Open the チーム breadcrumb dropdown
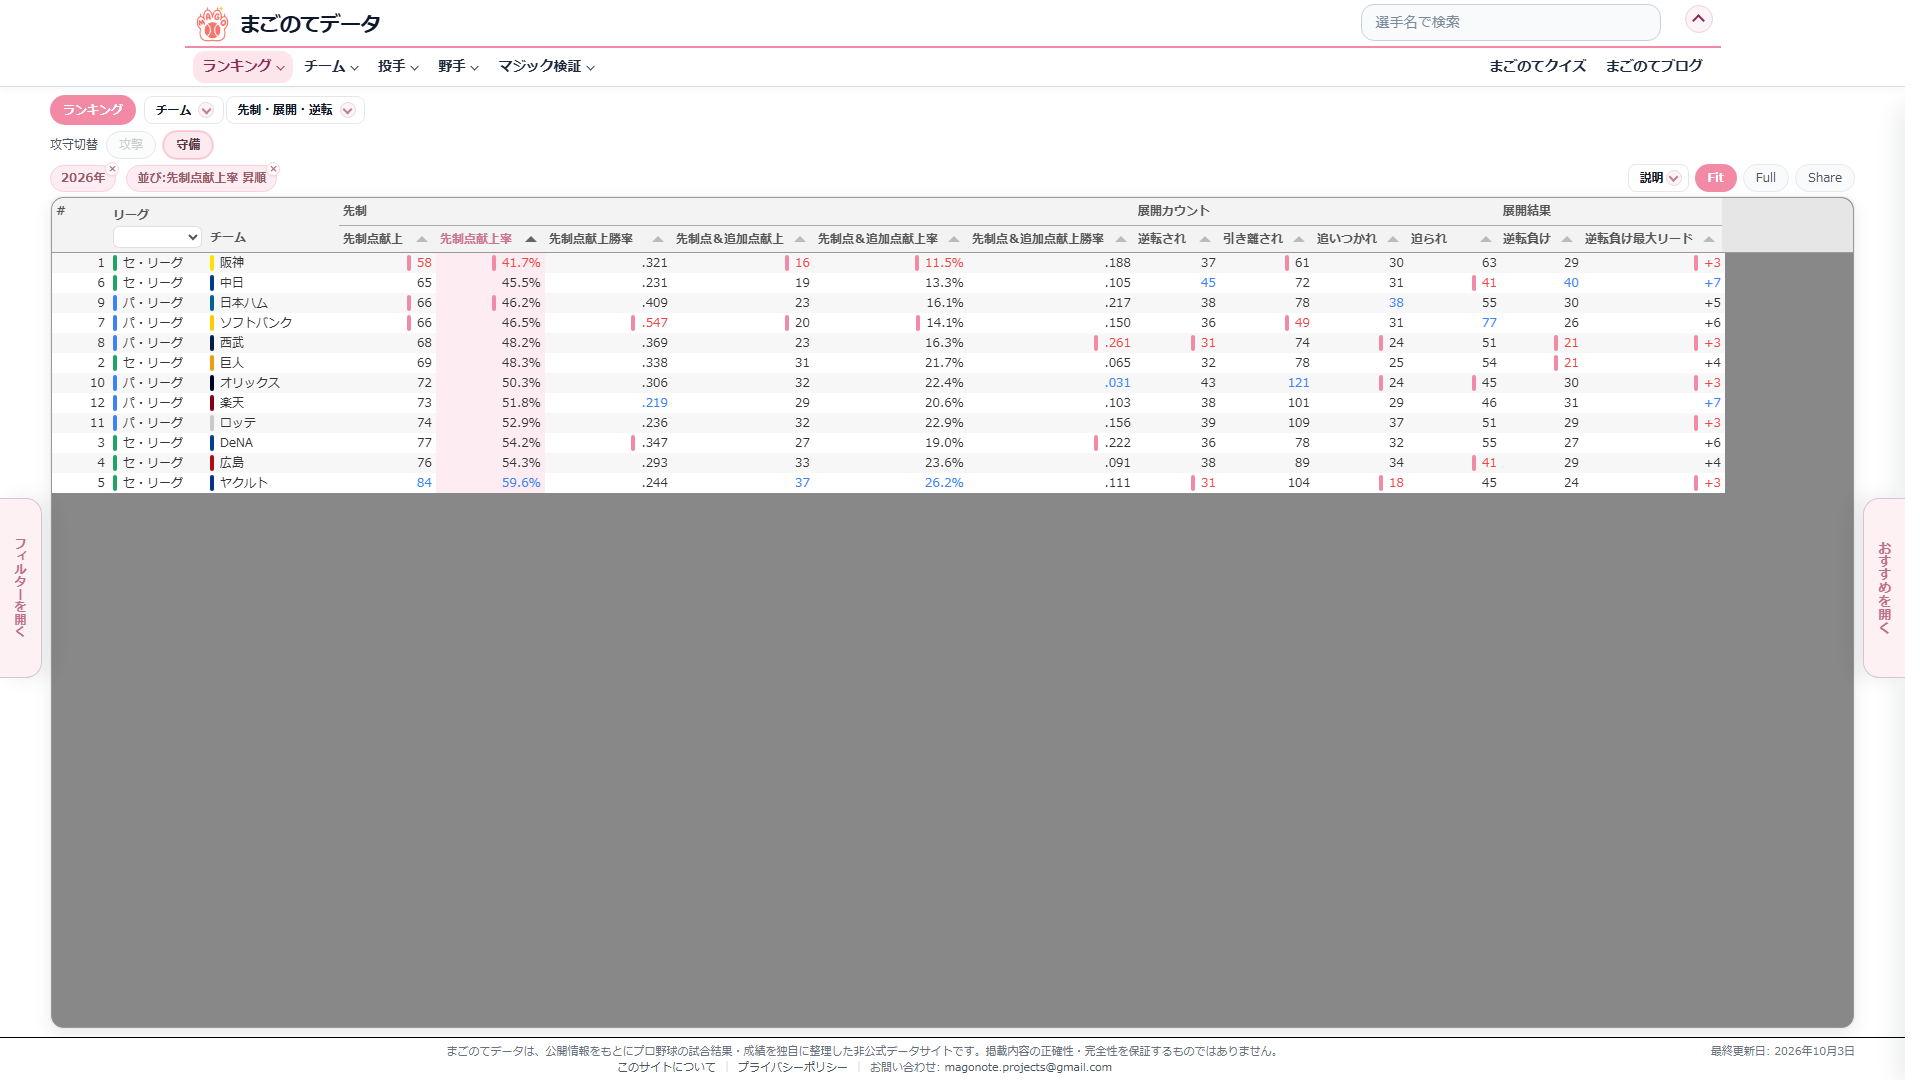This screenshot has height=1080, width=1920. [x=183, y=110]
